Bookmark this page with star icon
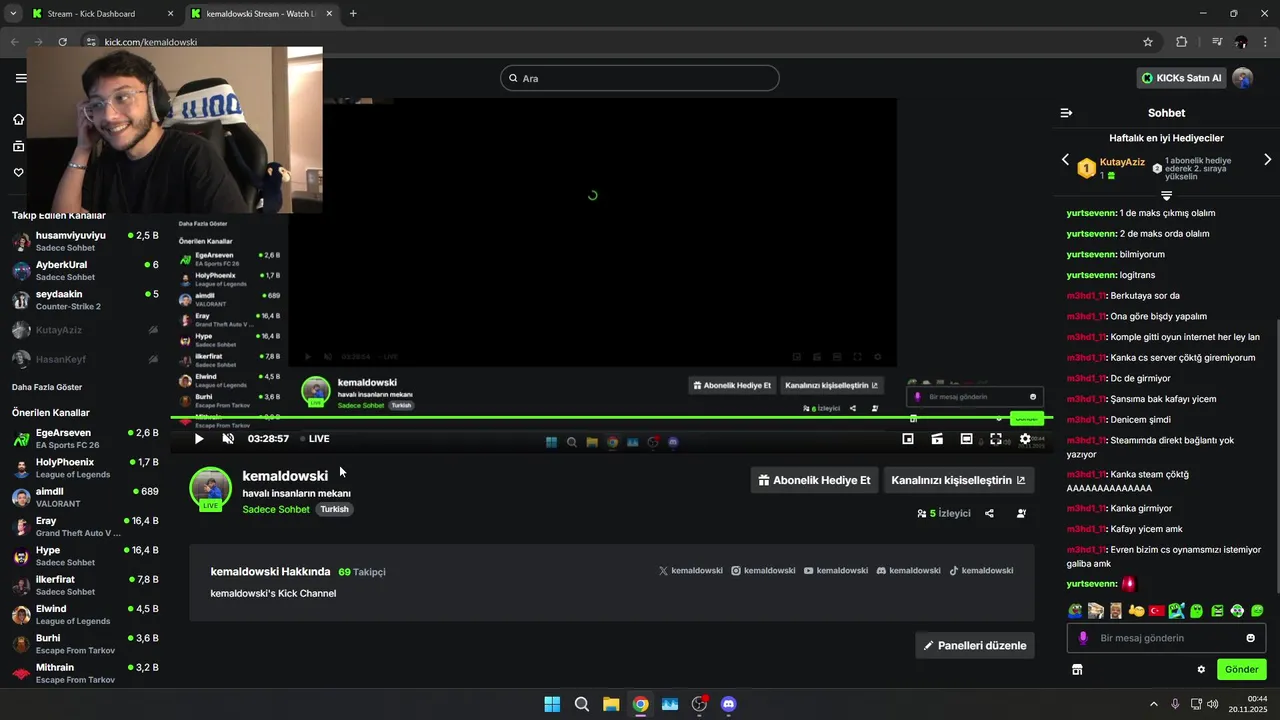 [1148, 42]
